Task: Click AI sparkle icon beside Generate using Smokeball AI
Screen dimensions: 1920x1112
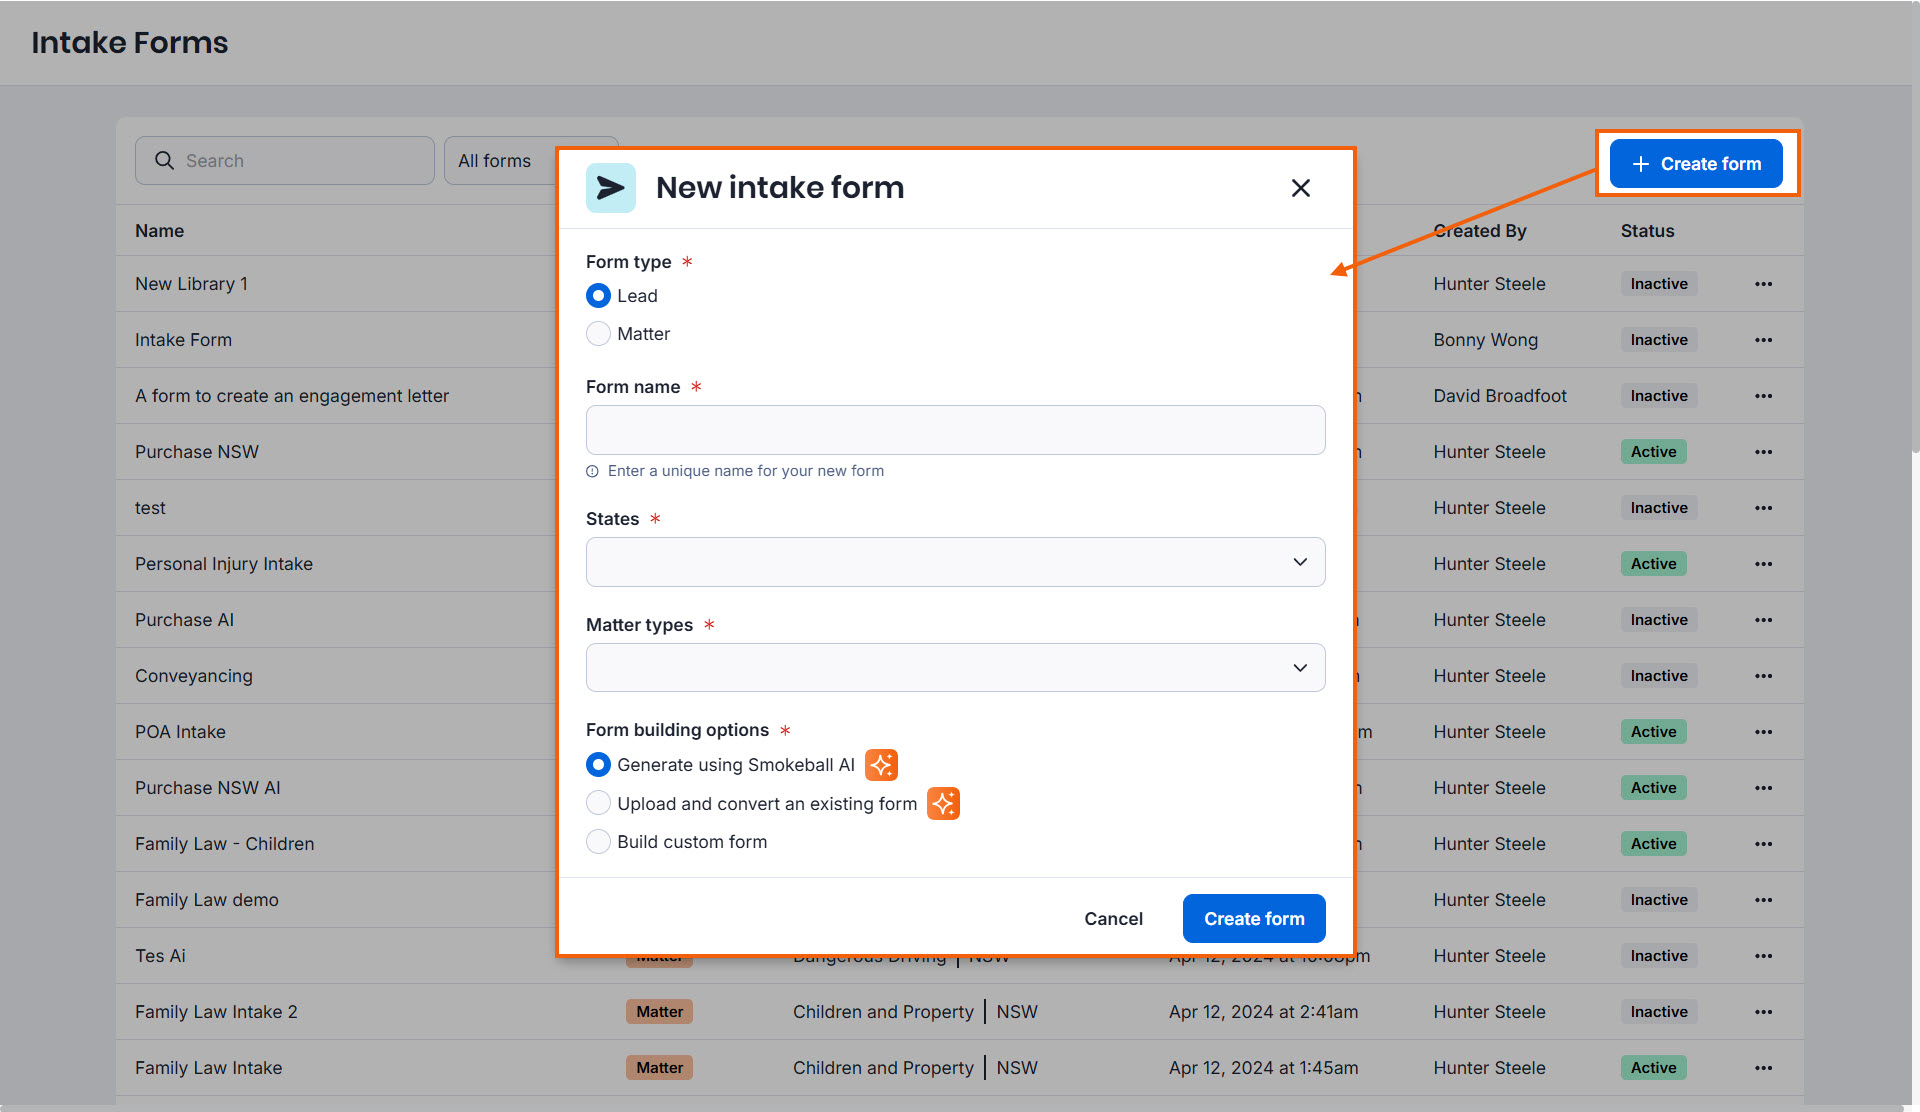Action: point(881,765)
